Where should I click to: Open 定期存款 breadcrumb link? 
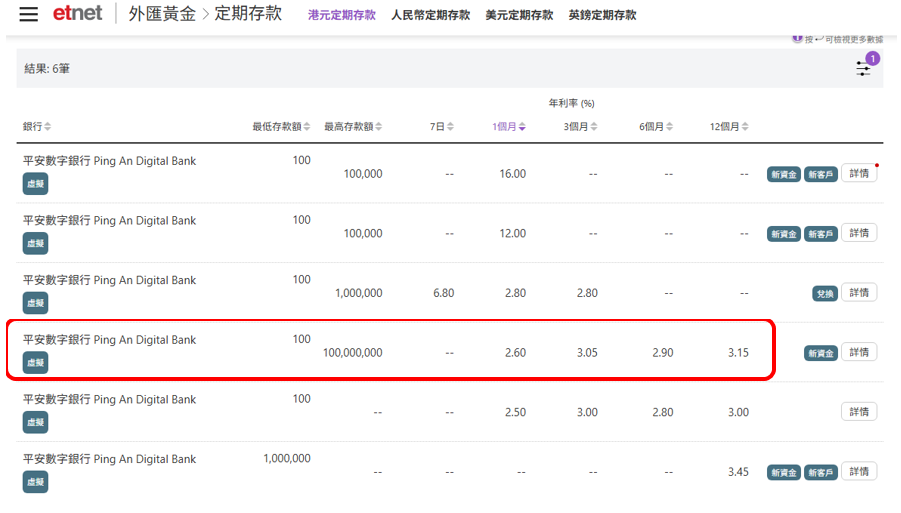[248, 14]
